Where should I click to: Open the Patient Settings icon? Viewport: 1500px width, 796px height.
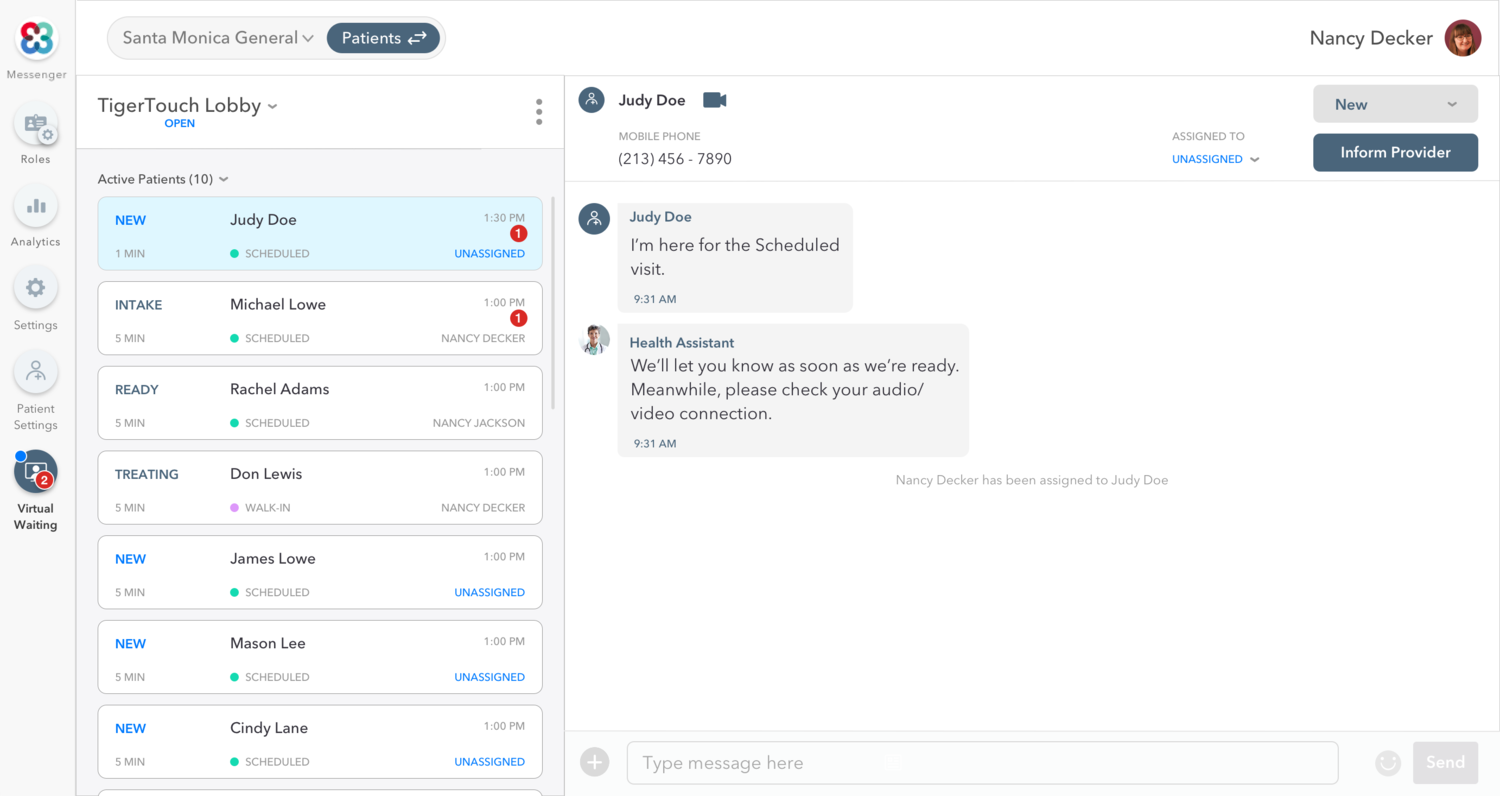pos(36,372)
